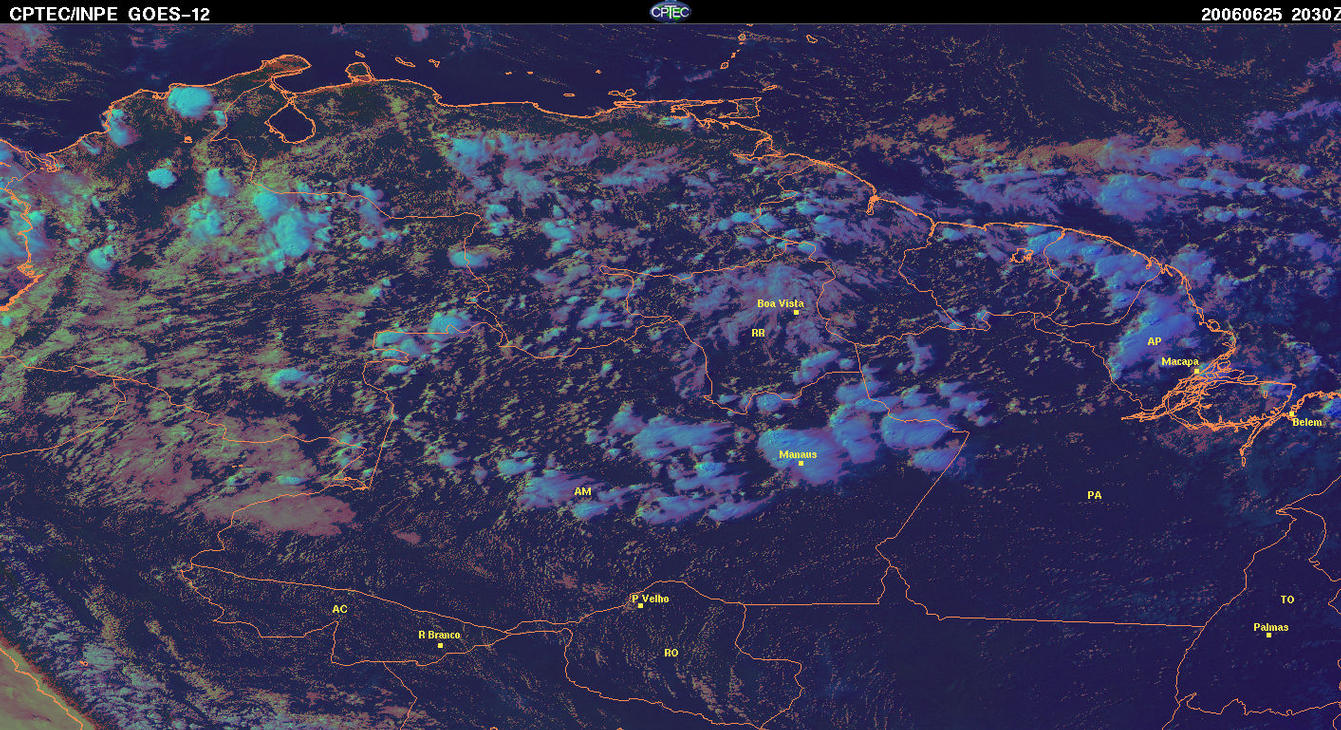This screenshot has width=1341, height=730.
Task: Click the TO state label
Action: [1287, 600]
